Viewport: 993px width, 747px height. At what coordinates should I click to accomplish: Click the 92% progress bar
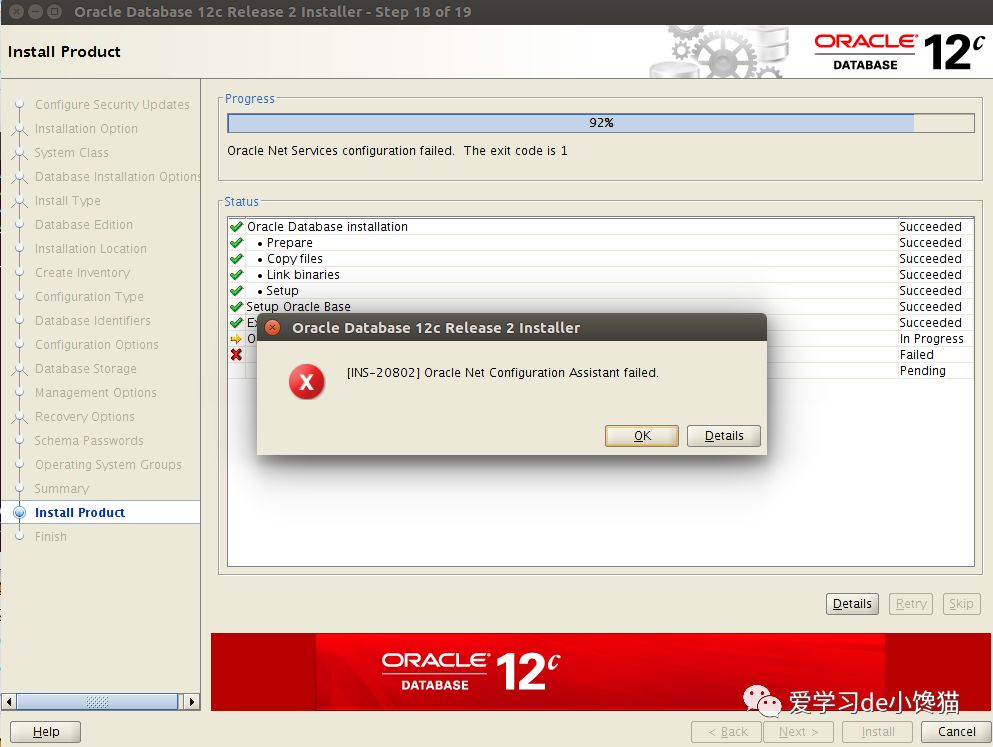pyautogui.click(x=600, y=123)
